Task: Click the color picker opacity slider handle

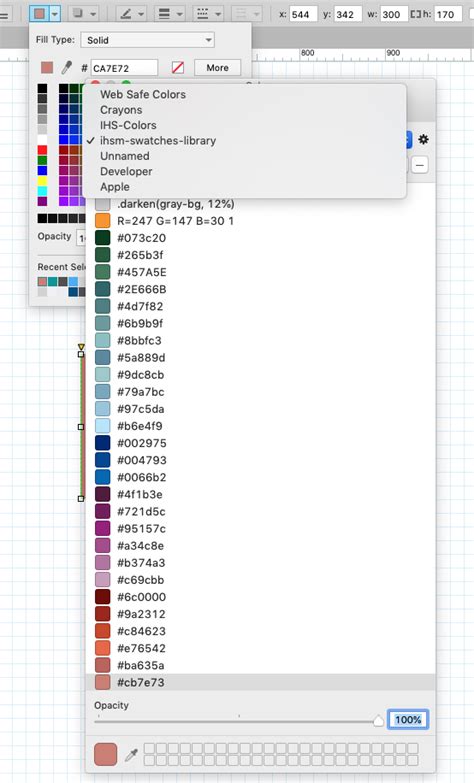Action: pyautogui.click(x=379, y=720)
